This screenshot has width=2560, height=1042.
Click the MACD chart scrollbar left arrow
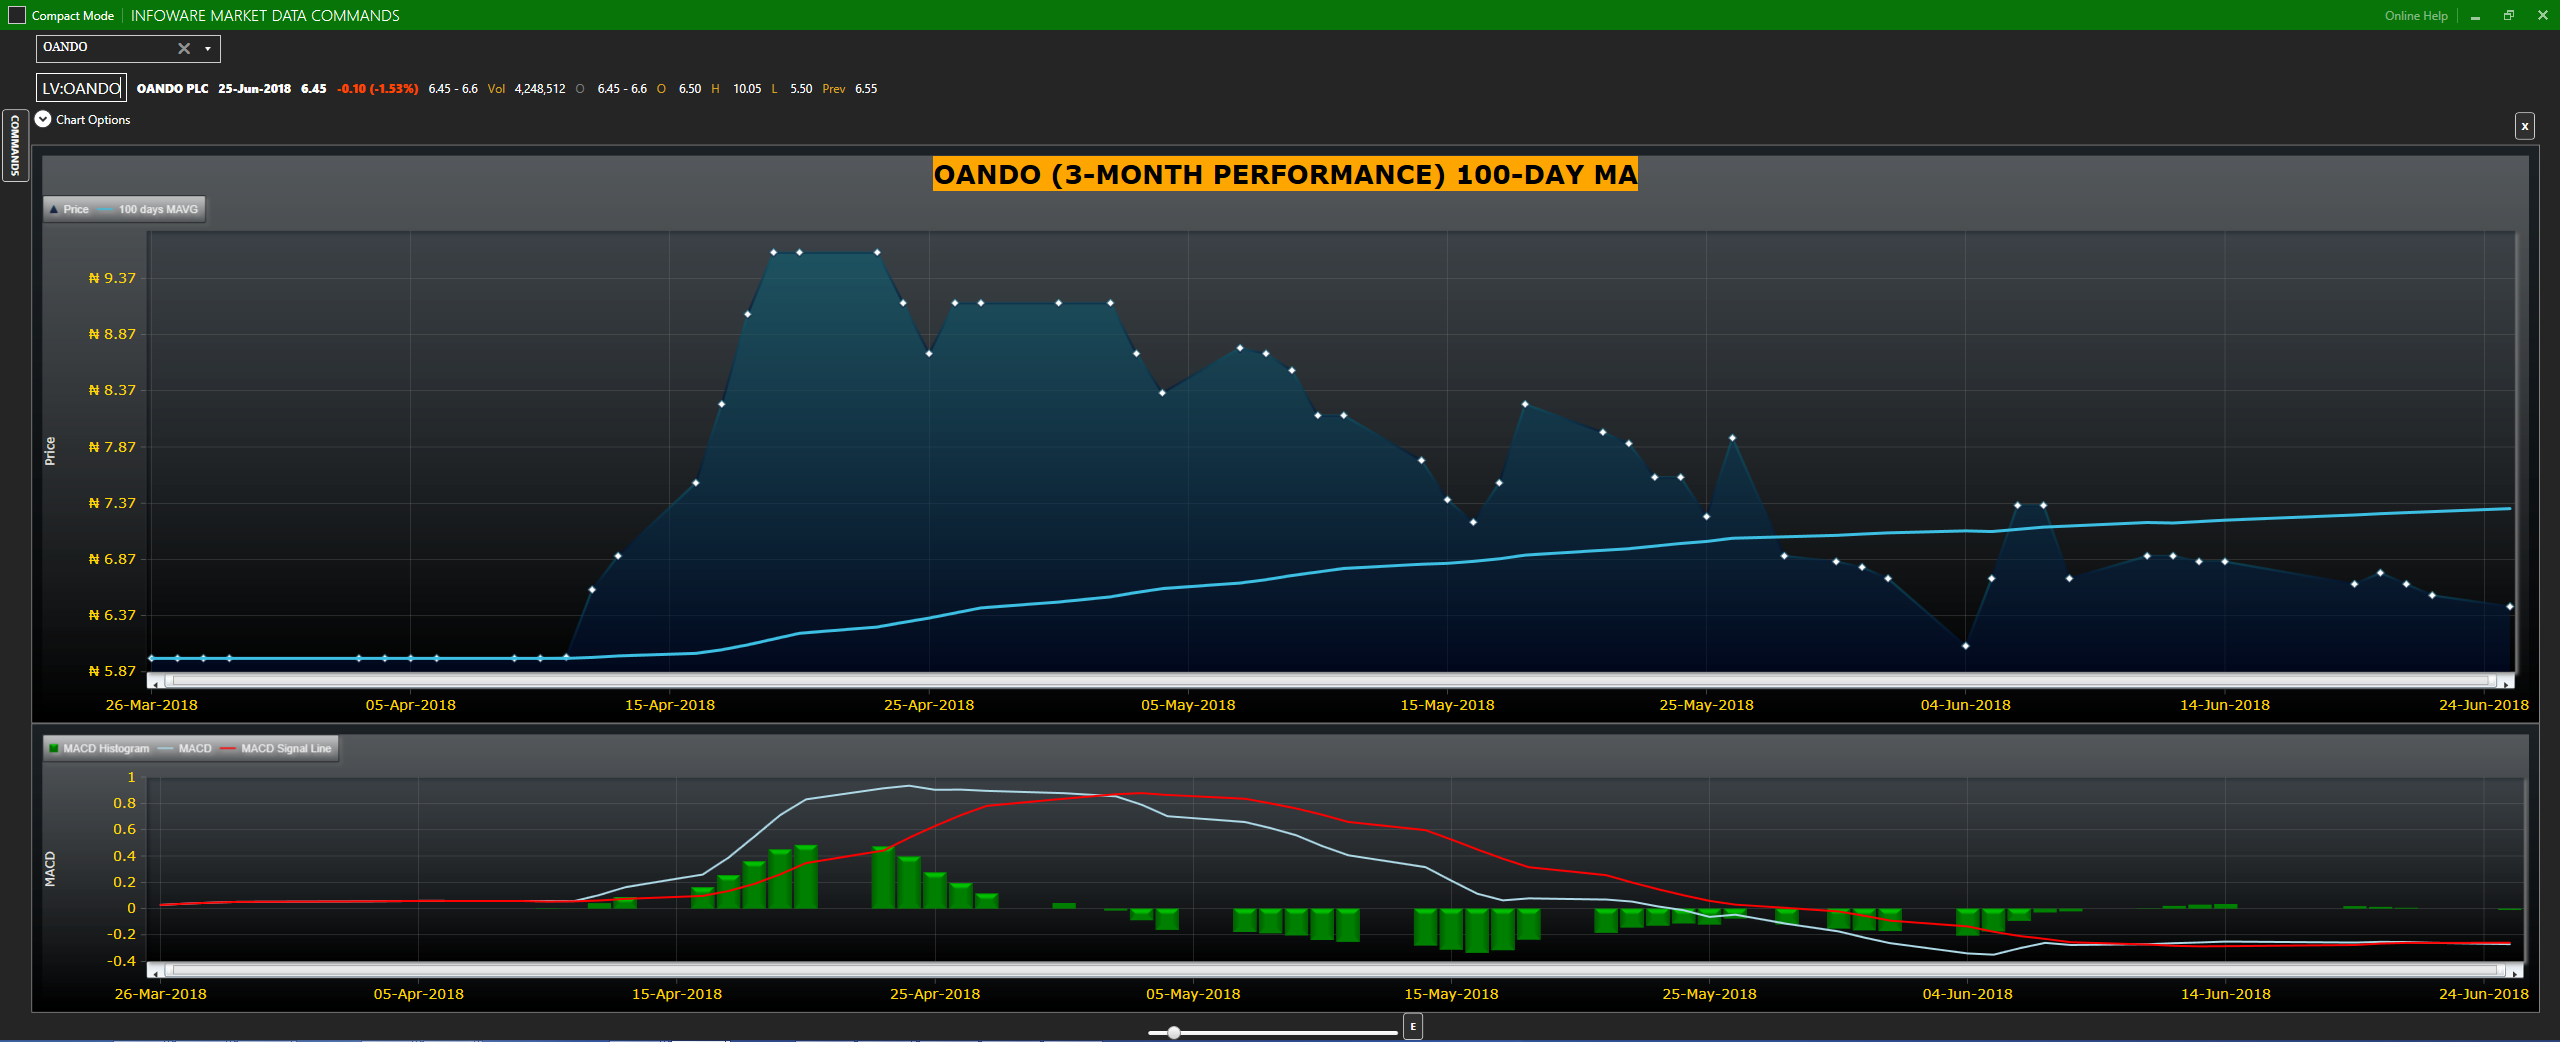pos(154,971)
